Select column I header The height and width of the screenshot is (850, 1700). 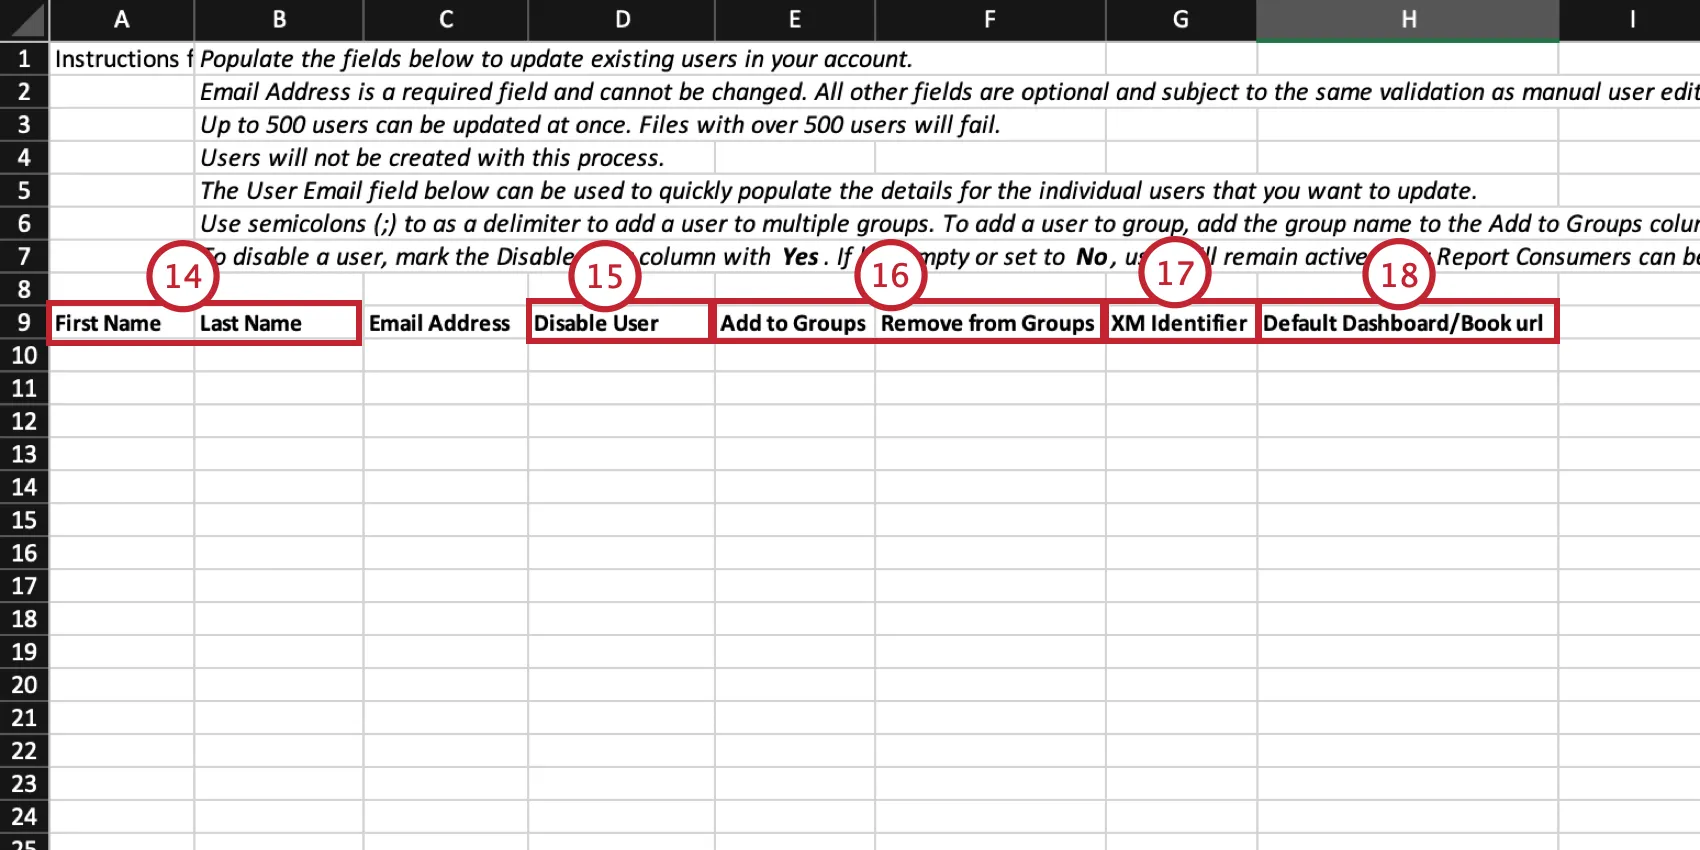1632,19
